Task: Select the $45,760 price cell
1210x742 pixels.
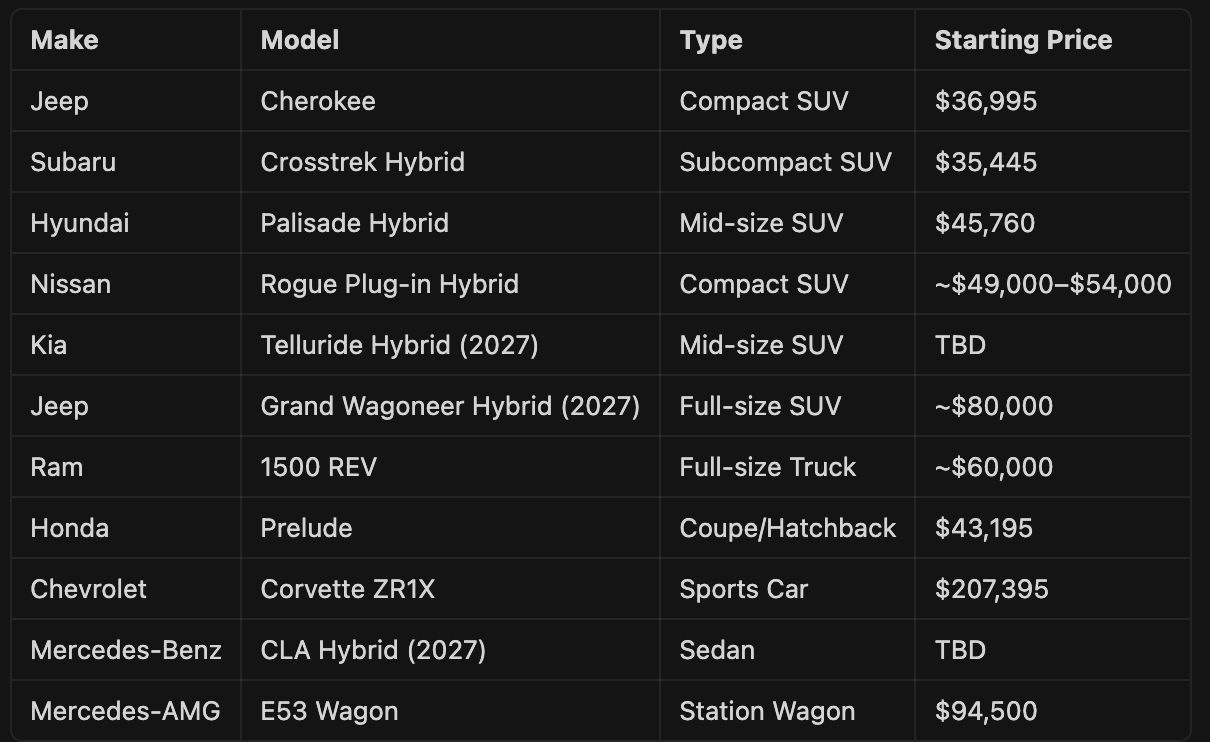Action: tap(985, 223)
